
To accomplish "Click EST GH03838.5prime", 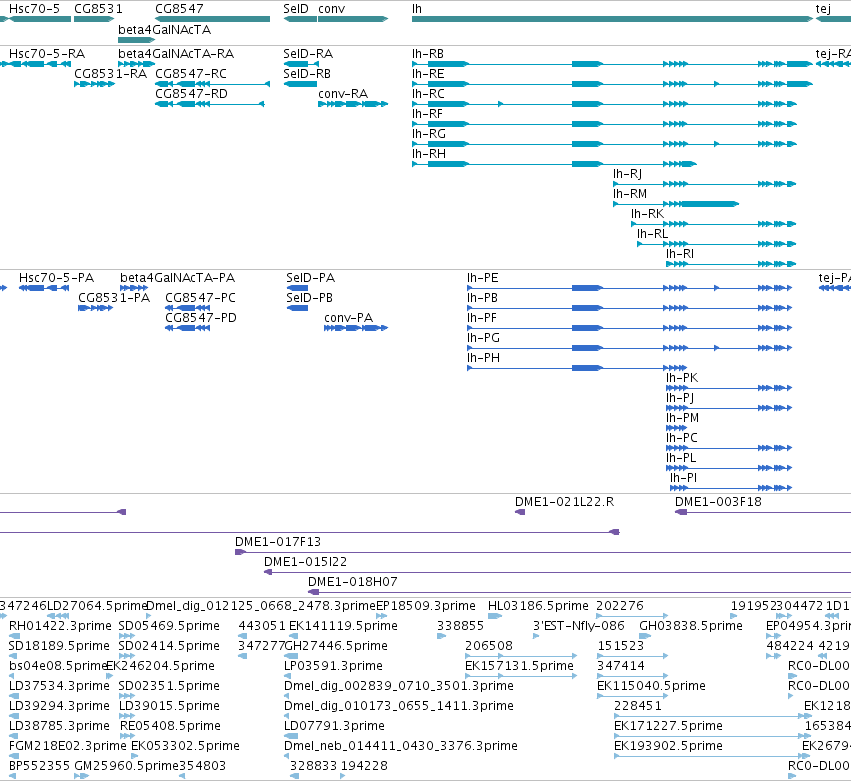I will [645, 636].
